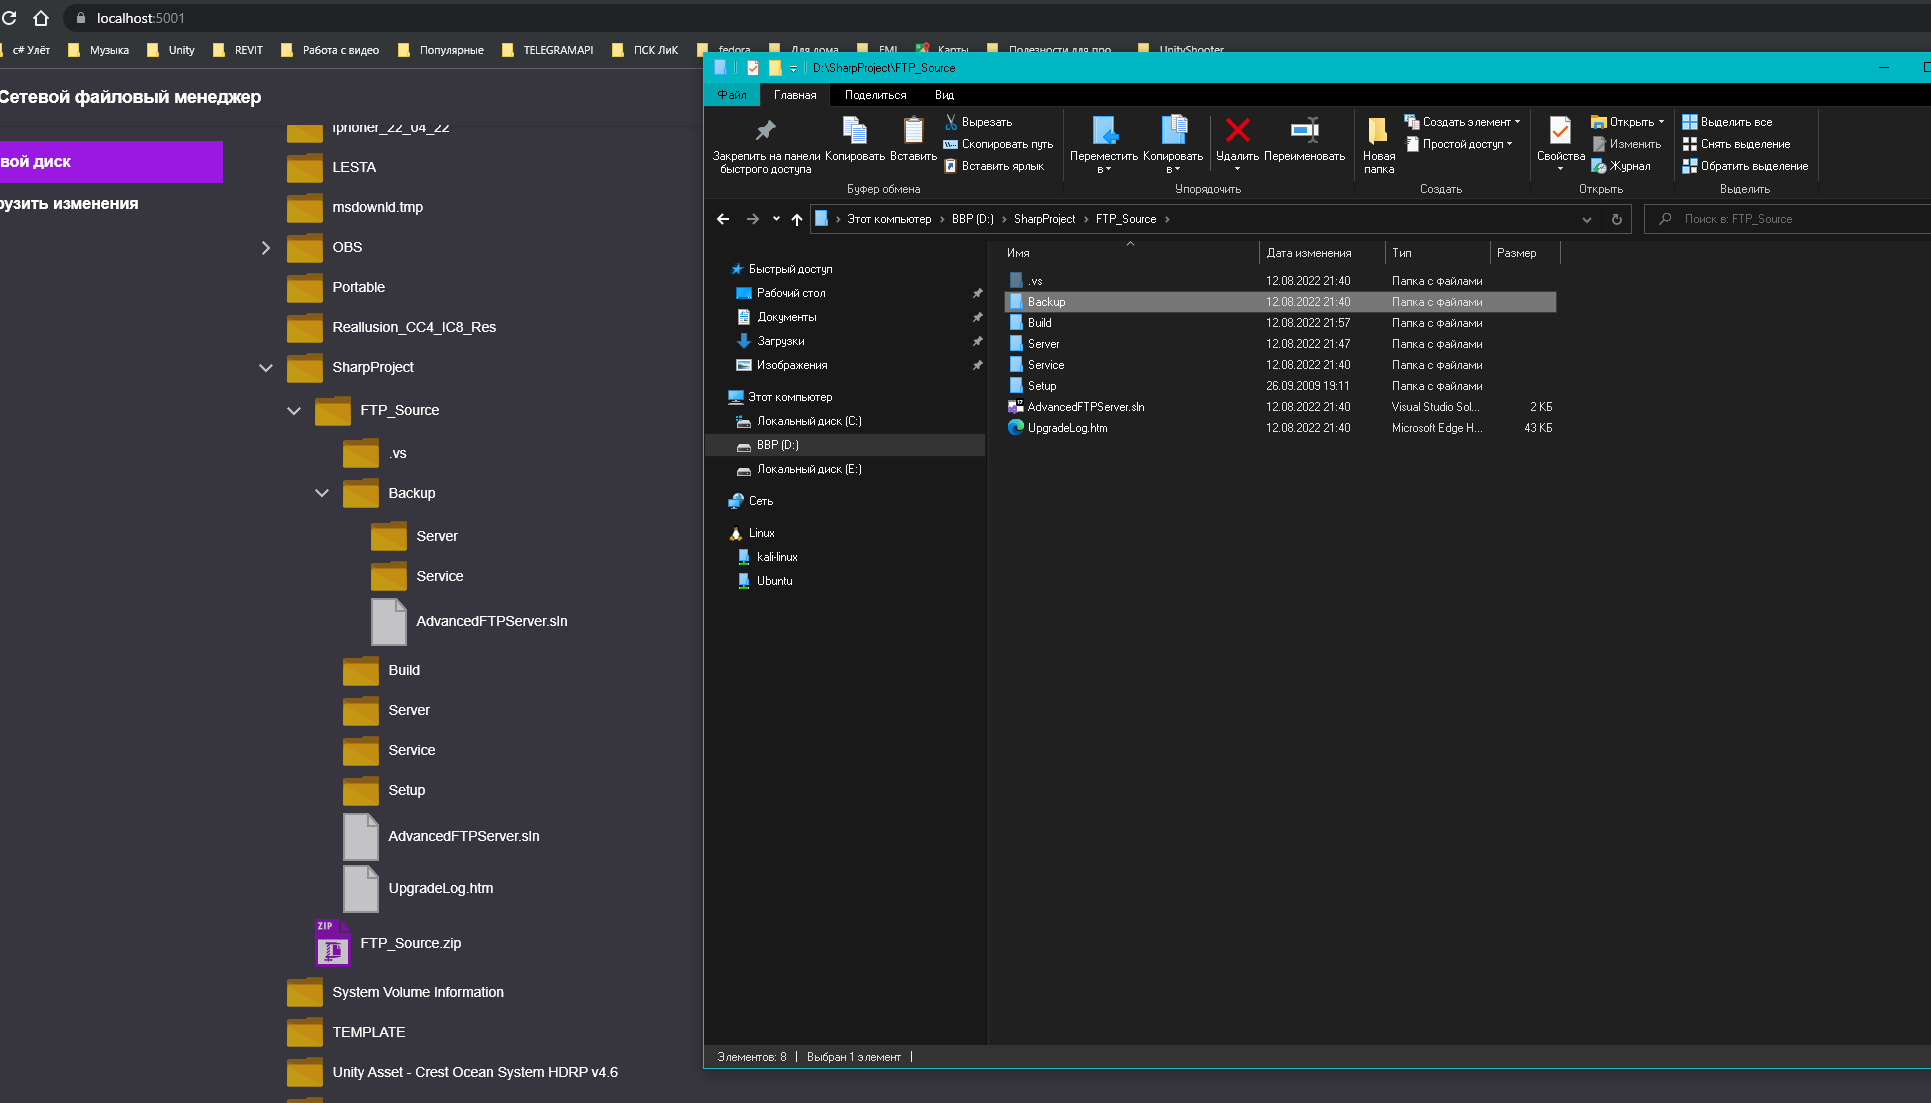Switch to View (Вид) ribbon tab
The height and width of the screenshot is (1103, 1931).
coord(944,95)
